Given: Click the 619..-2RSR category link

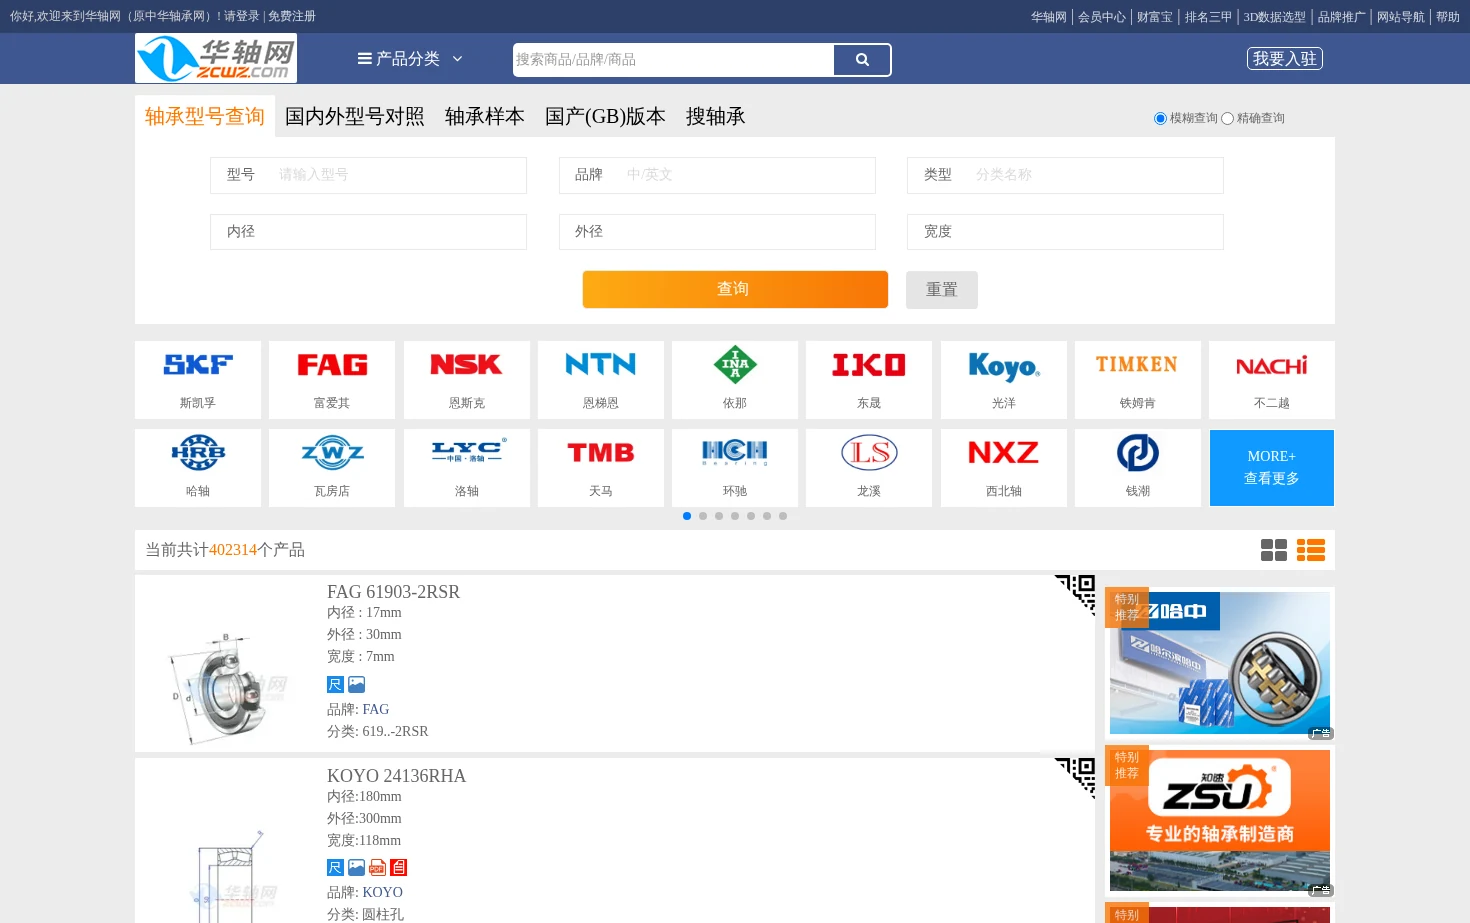Looking at the screenshot, I should (395, 732).
